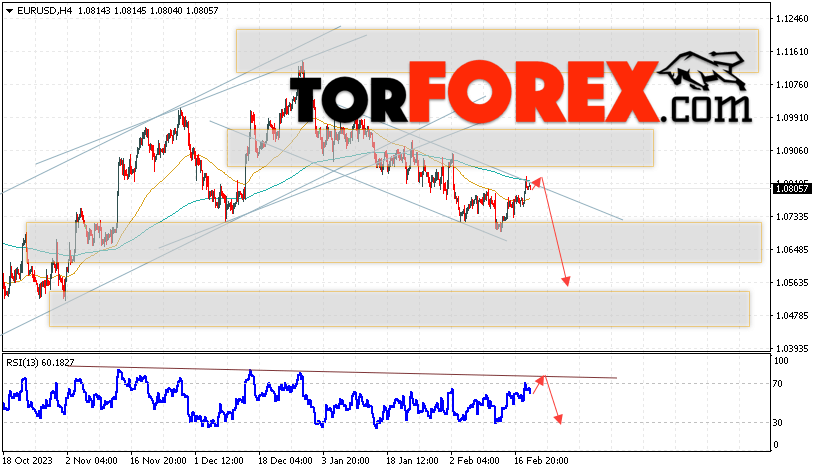Click the RSI 0 scale label
816x472 pixels.
tap(776, 445)
